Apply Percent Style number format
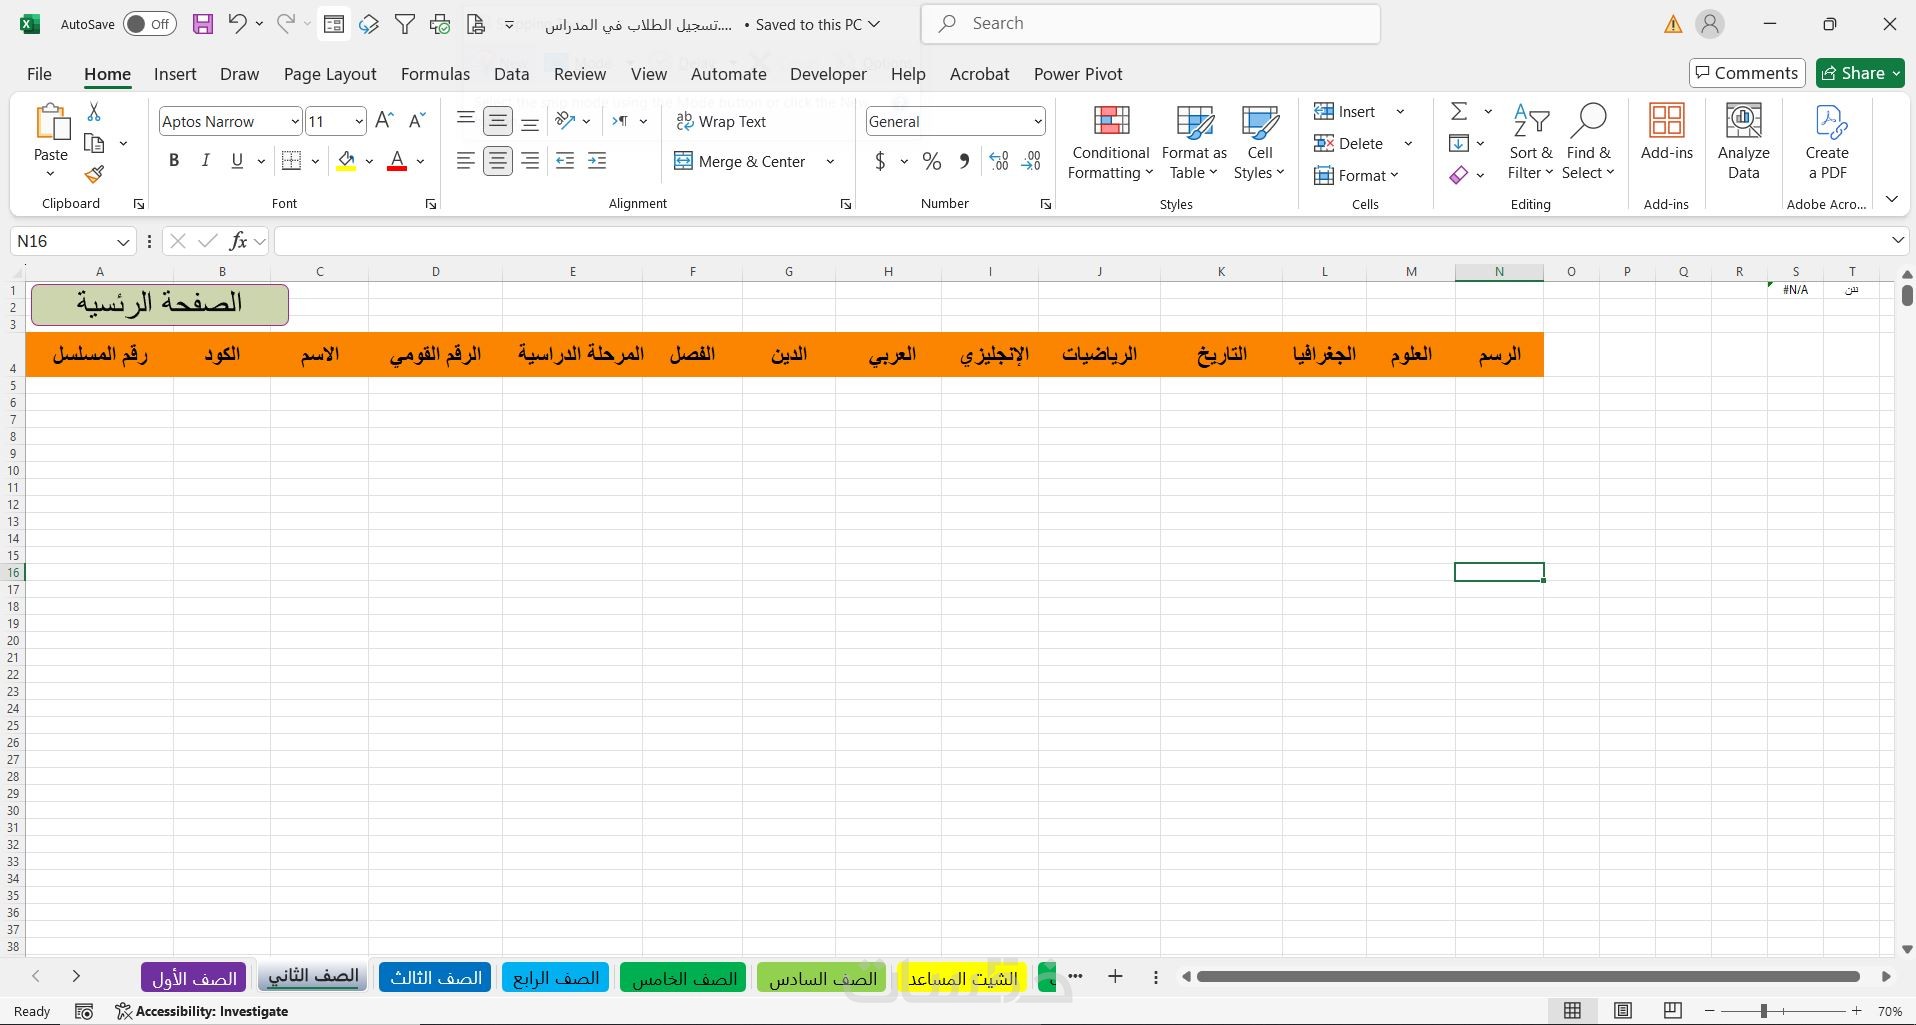Image resolution: width=1916 pixels, height=1025 pixels. 932,161
